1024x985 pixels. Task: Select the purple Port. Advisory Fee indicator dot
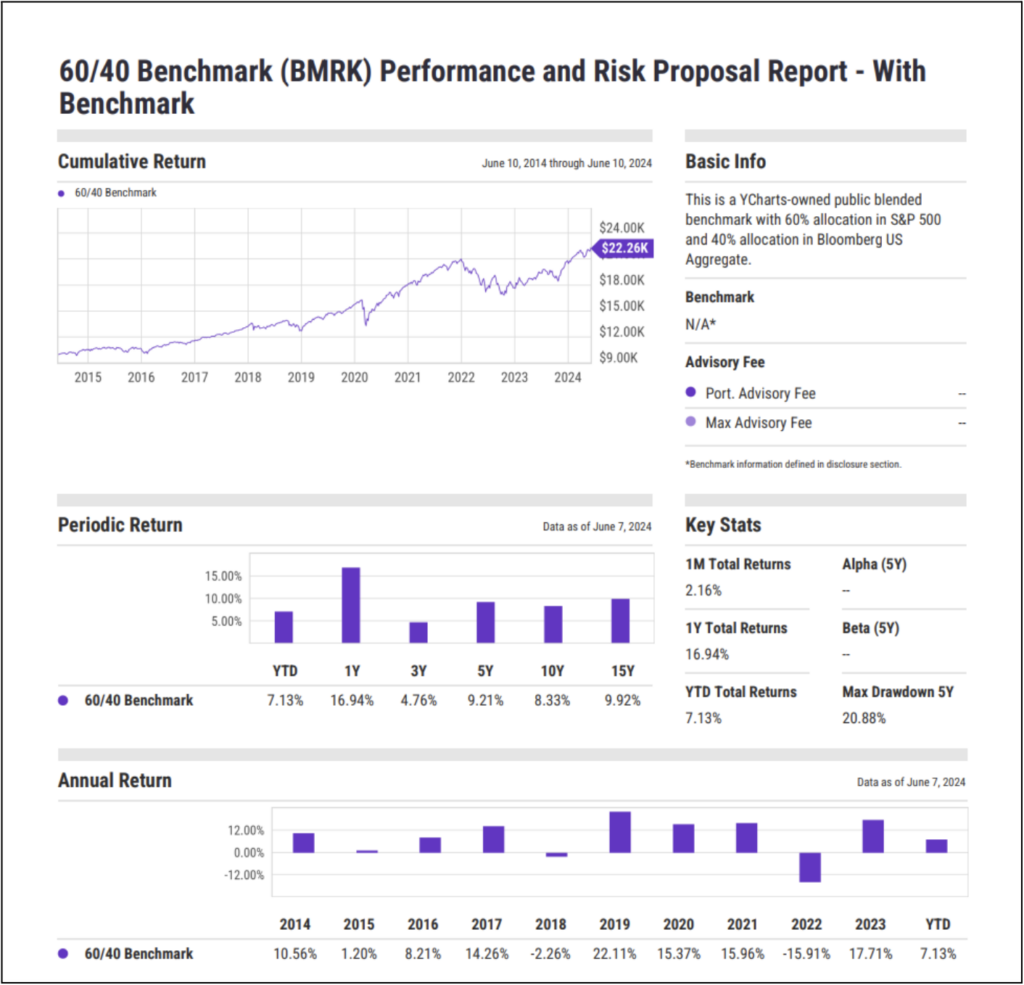pyautogui.click(x=690, y=392)
